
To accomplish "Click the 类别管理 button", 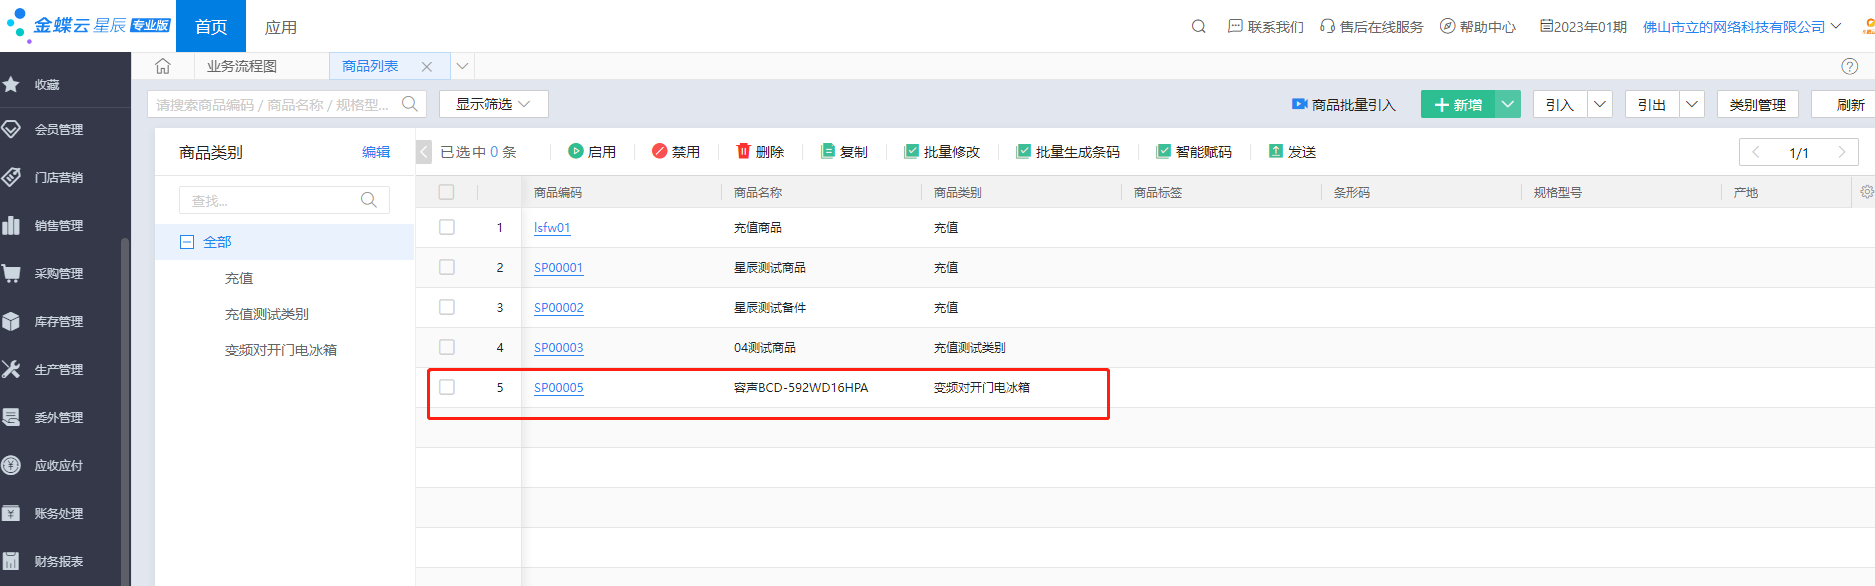I will (1757, 104).
